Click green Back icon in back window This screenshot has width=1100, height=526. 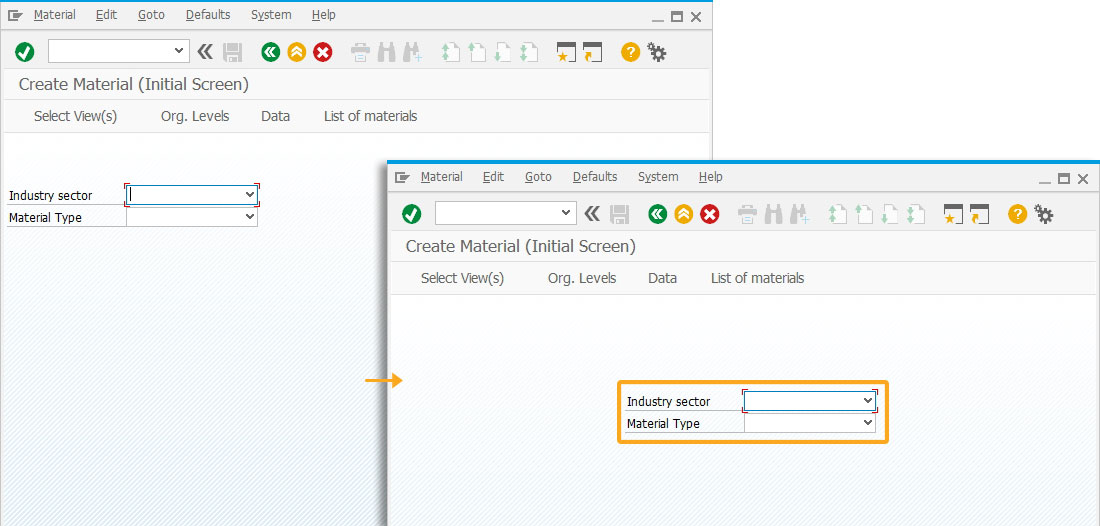point(271,52)
